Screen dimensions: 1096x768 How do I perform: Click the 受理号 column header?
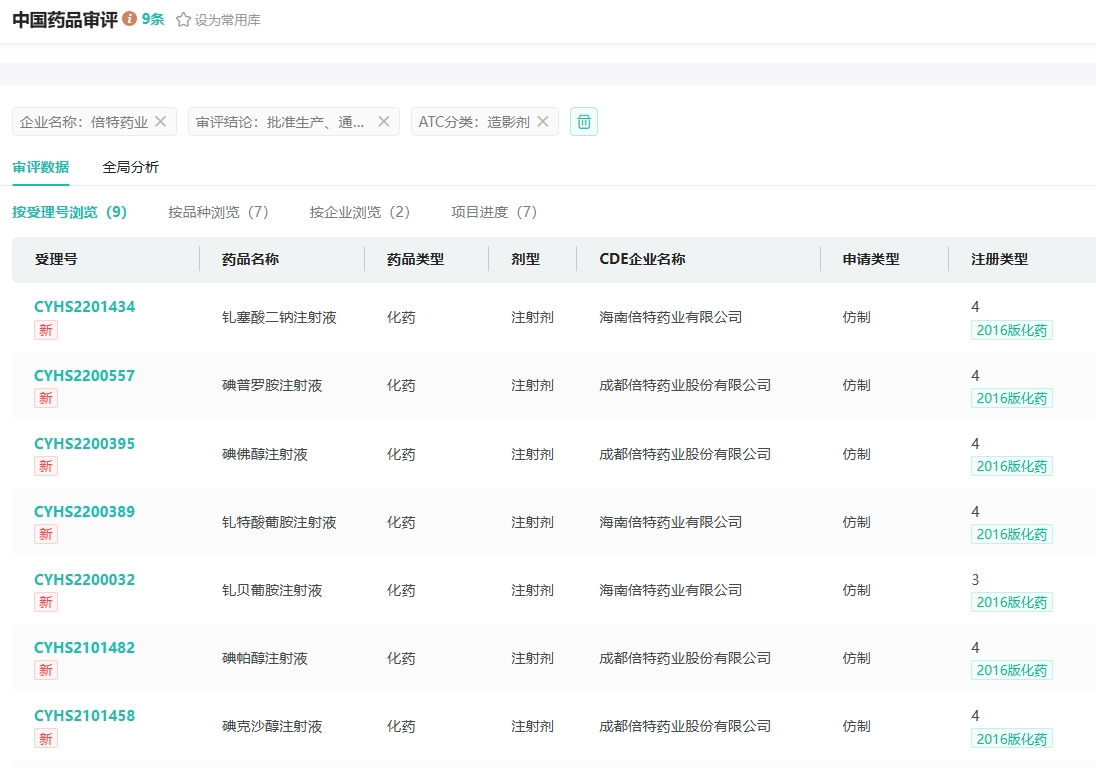click(x=56, y=259)
